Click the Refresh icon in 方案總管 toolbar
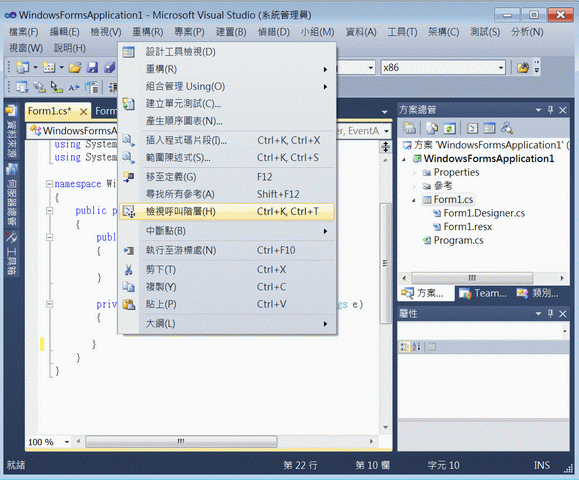Viewport: 579px width, 480px height. (449, 128)
